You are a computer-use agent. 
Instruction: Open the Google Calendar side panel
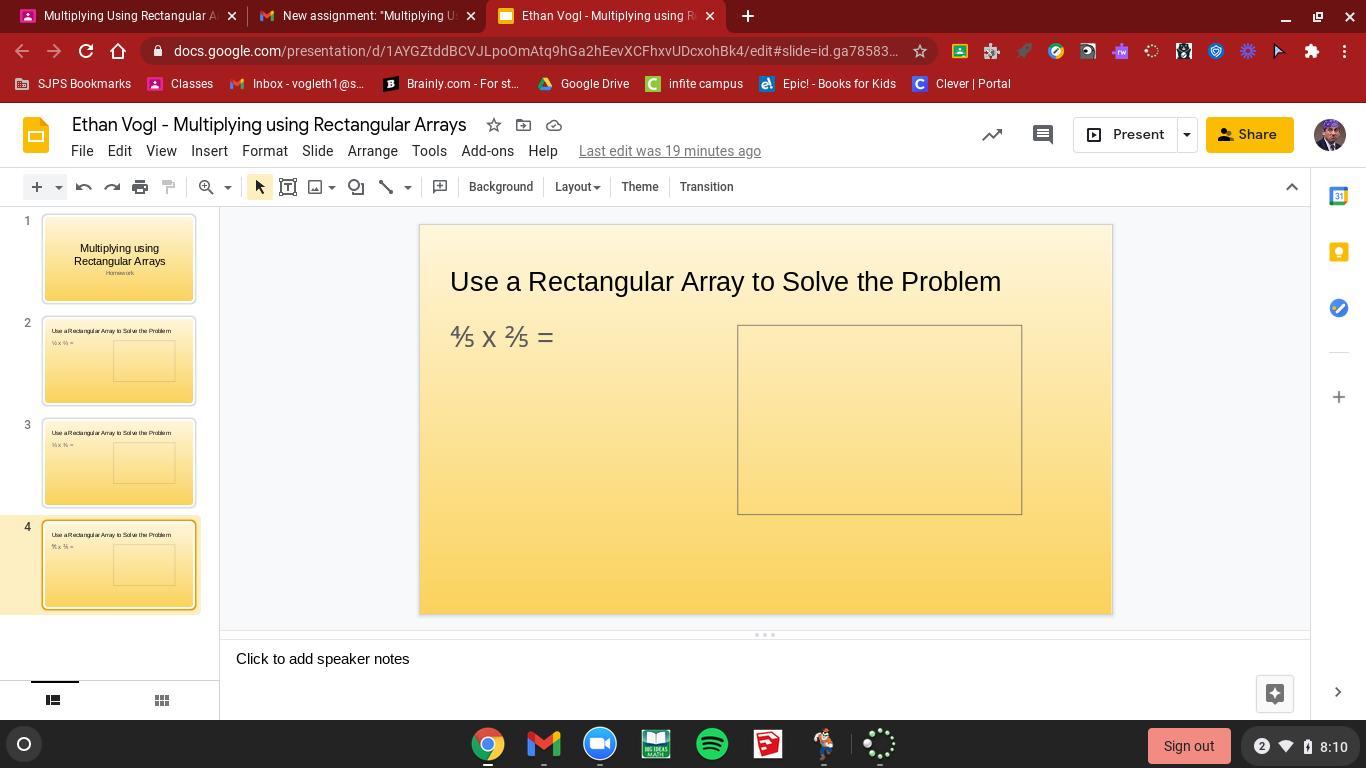1338,196
